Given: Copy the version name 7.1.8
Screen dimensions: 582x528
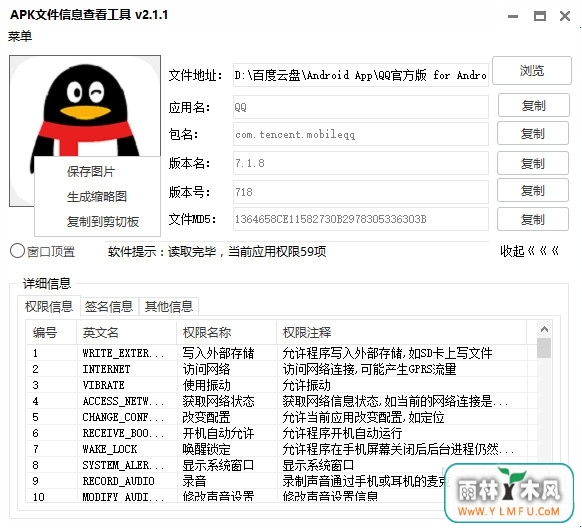Looking at the screenshot, I should 533,163.
